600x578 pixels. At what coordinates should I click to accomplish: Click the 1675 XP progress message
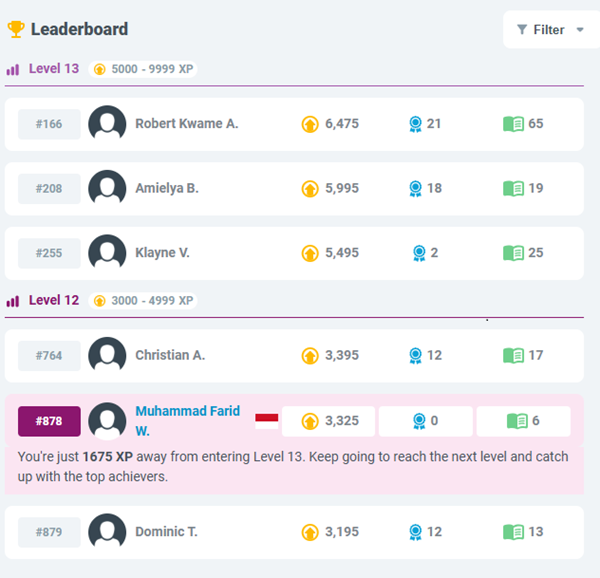pos(293,467)
